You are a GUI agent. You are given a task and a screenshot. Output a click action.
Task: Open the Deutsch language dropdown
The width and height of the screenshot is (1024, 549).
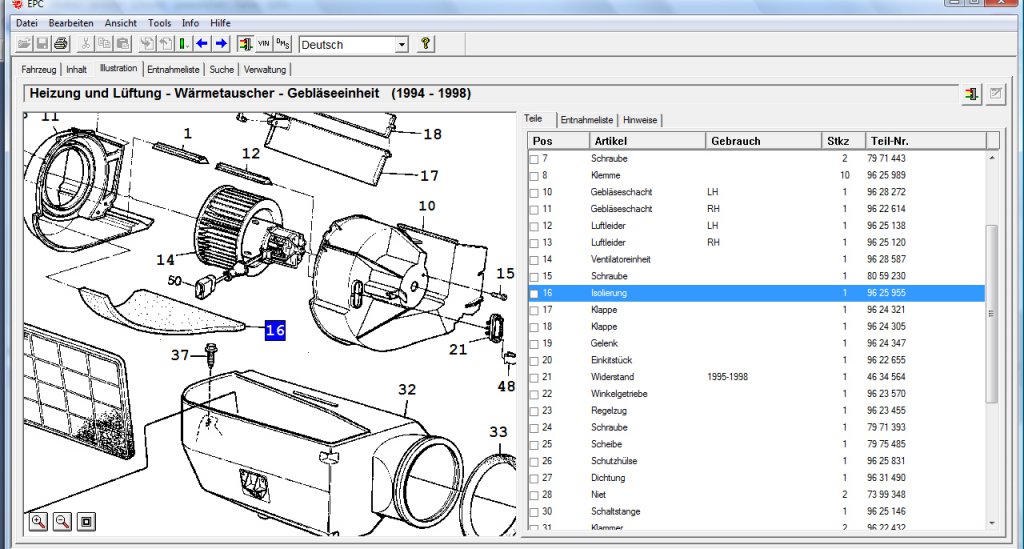402,44
